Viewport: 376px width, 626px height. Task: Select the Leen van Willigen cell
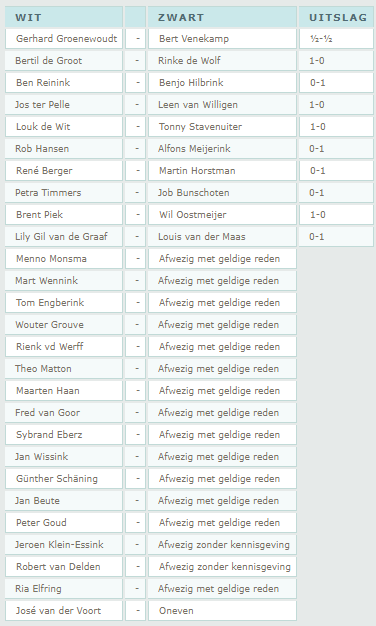(222, 105)
